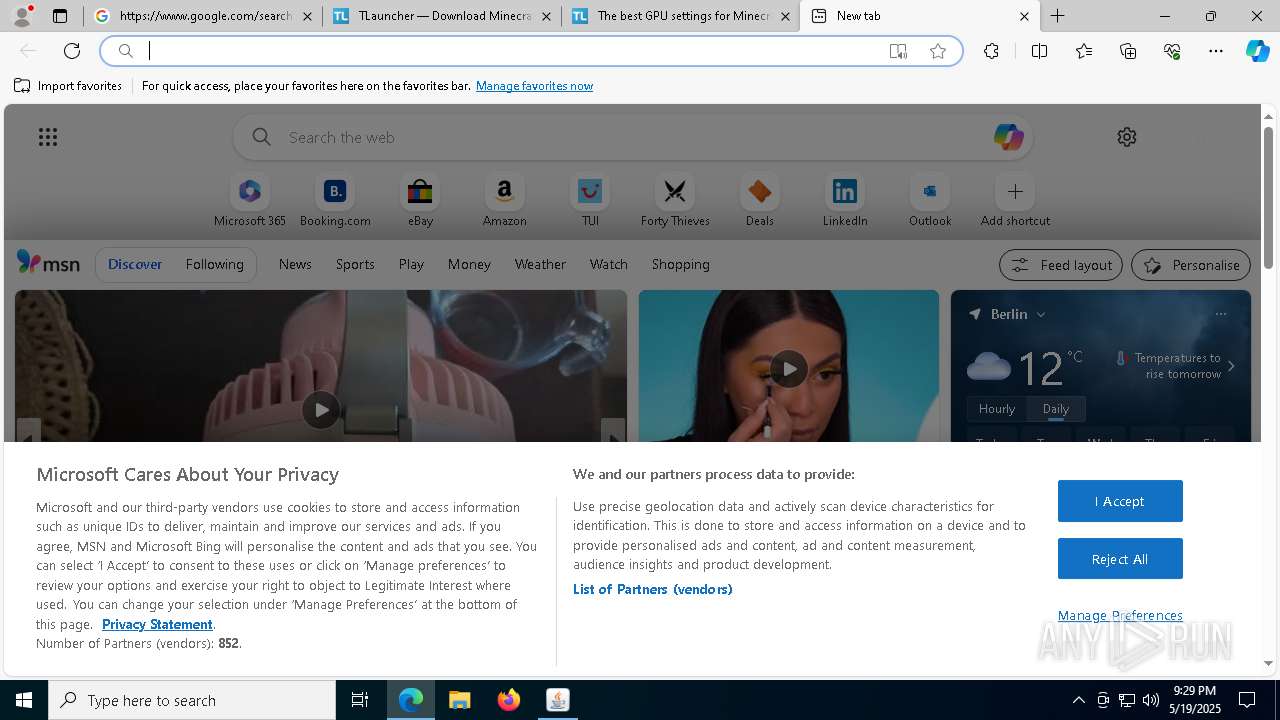
Task: Open the apps grid launcher
Action: click(x=48, y=137)
